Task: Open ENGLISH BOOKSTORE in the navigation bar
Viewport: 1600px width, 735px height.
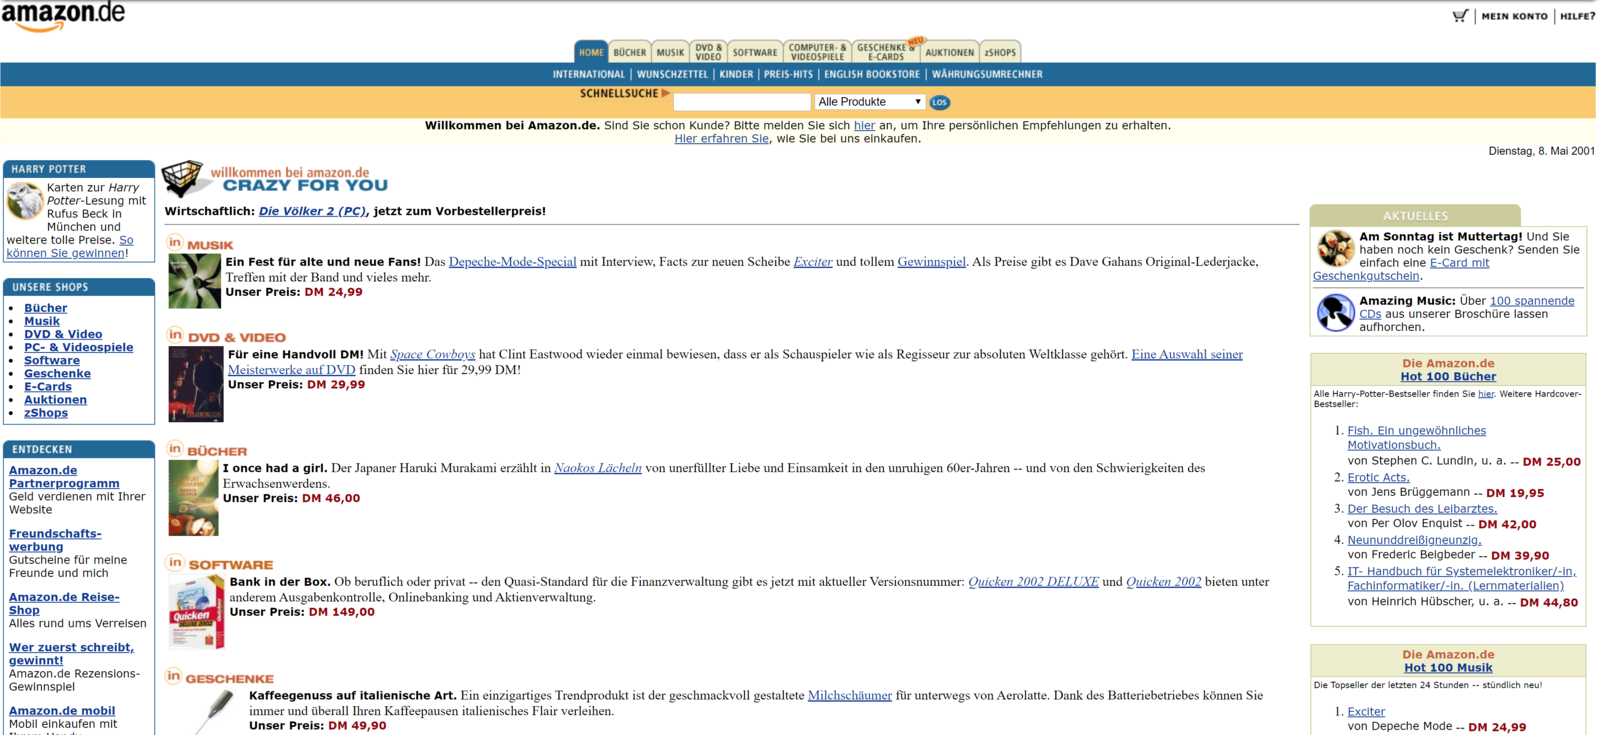Action: [872, 75]
